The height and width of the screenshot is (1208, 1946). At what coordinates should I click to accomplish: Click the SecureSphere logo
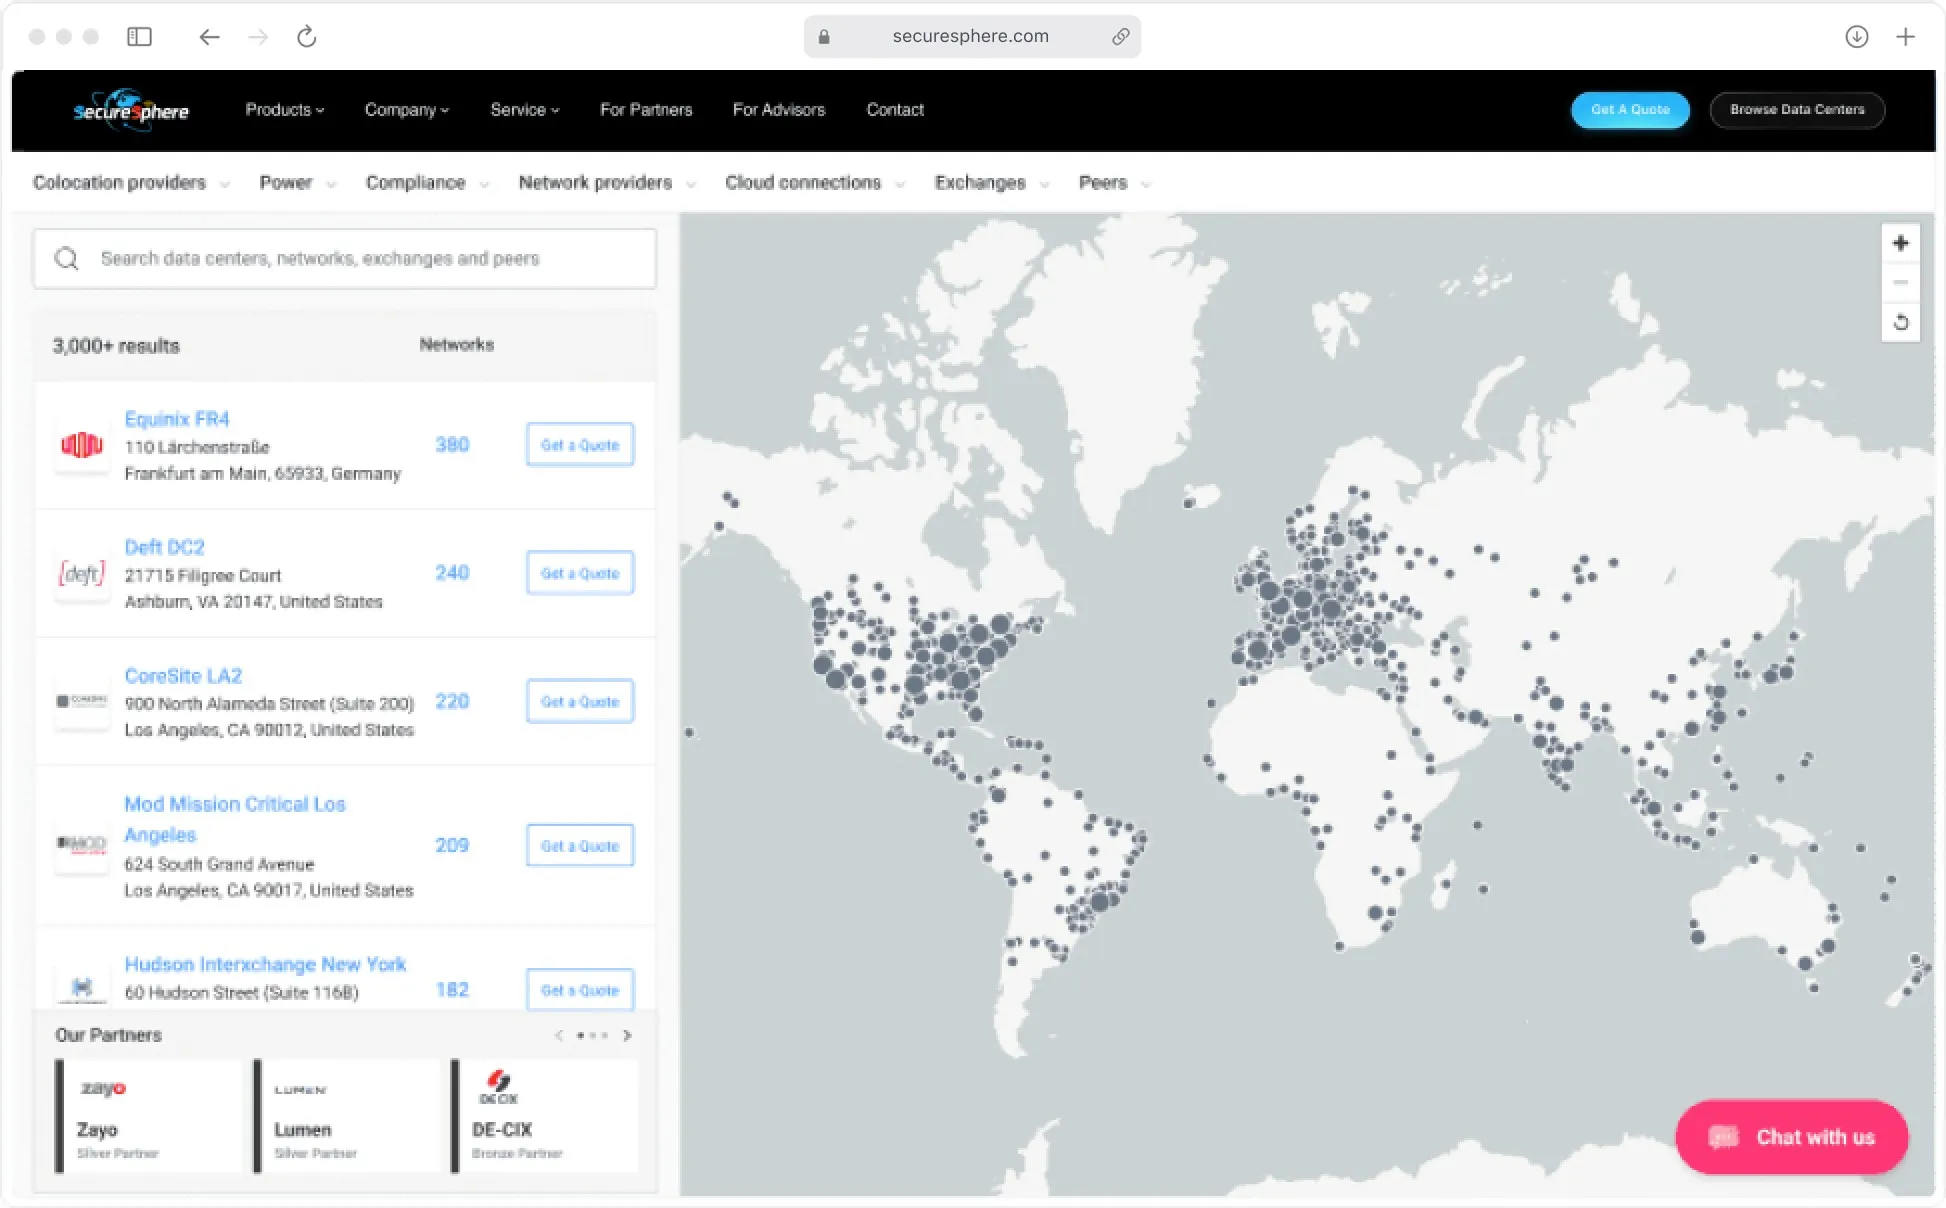131,110
